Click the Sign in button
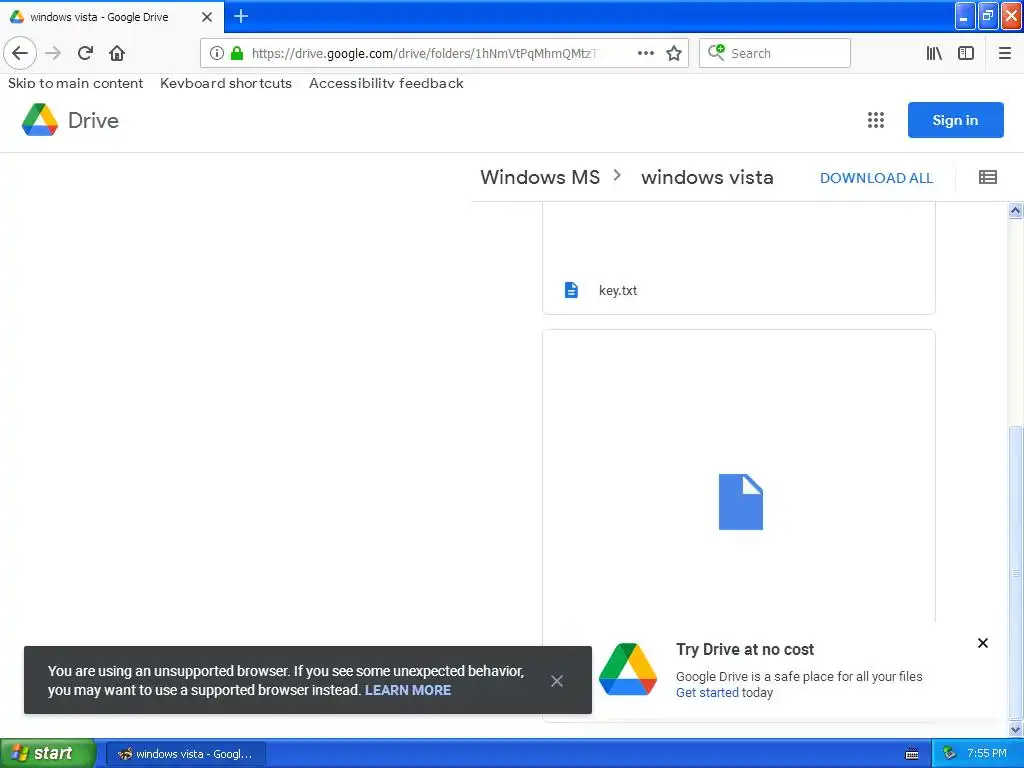Viewport: 1024px width, 768px height. 955,120
